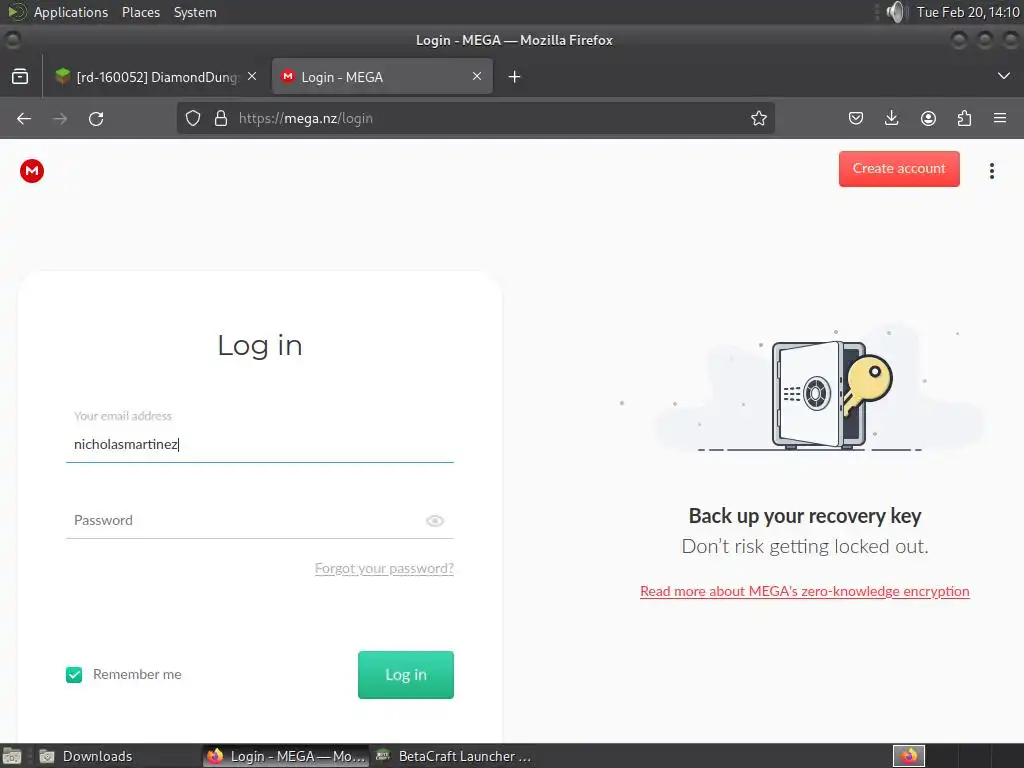Close the Login - MEGA tab

tap(477, 76)
